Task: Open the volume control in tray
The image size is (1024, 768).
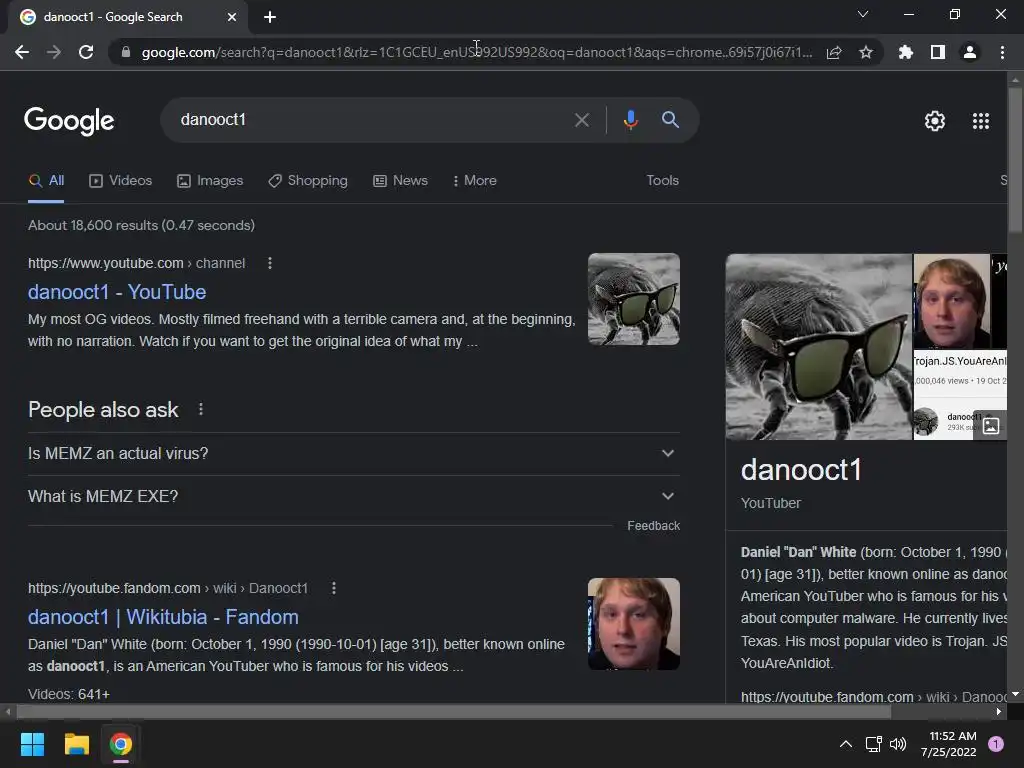Action: point(898,744)
